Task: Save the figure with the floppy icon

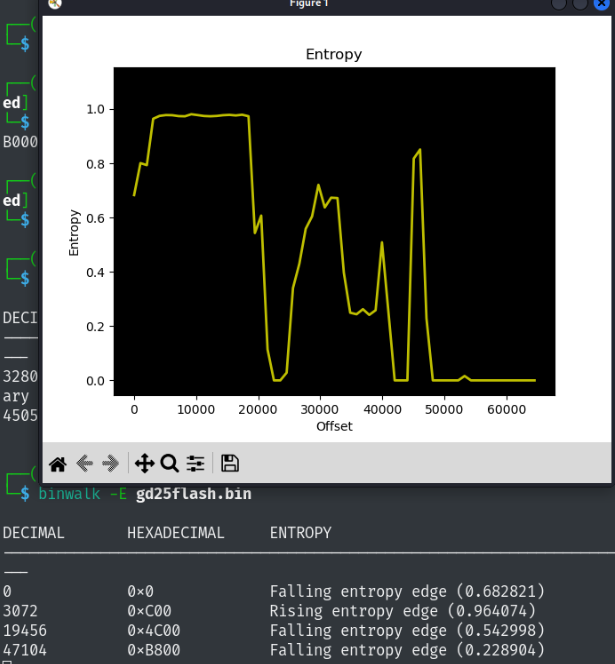Action: point(230,463)
